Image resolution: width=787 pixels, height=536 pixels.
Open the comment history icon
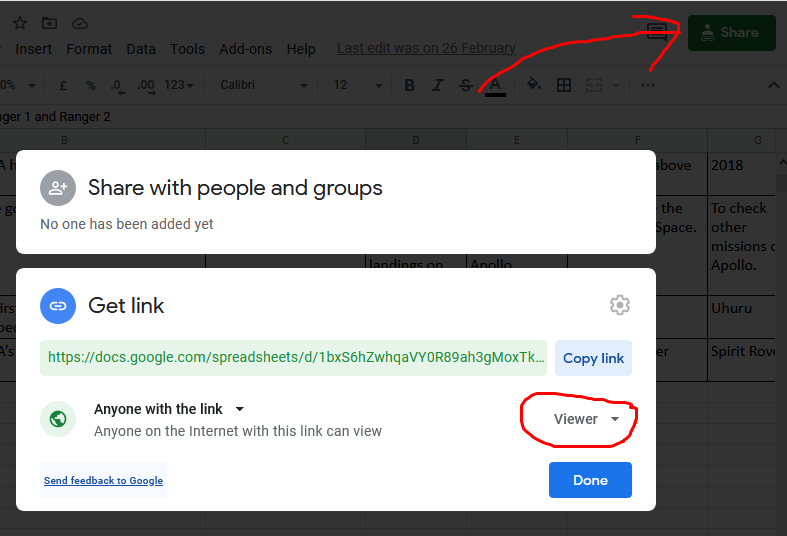pyautogui.click(x=657, y=32)
